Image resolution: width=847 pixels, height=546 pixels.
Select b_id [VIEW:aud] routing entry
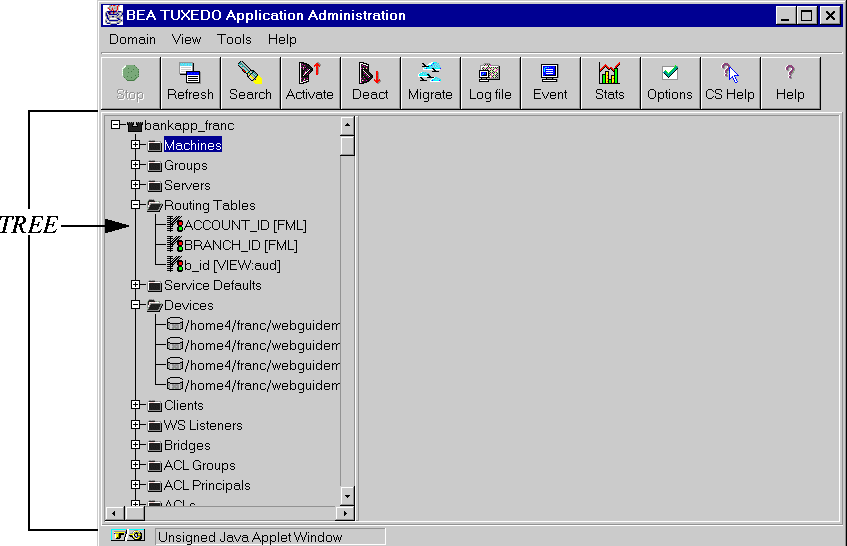pyautogui.click(x=232, y=265)
